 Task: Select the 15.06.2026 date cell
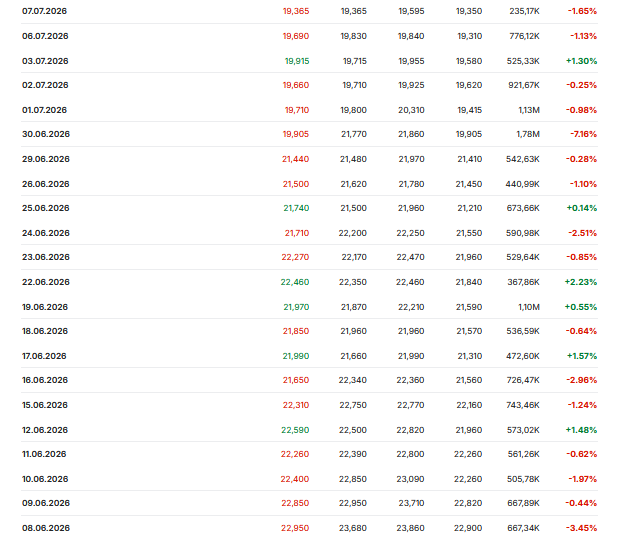pos(45,405)
